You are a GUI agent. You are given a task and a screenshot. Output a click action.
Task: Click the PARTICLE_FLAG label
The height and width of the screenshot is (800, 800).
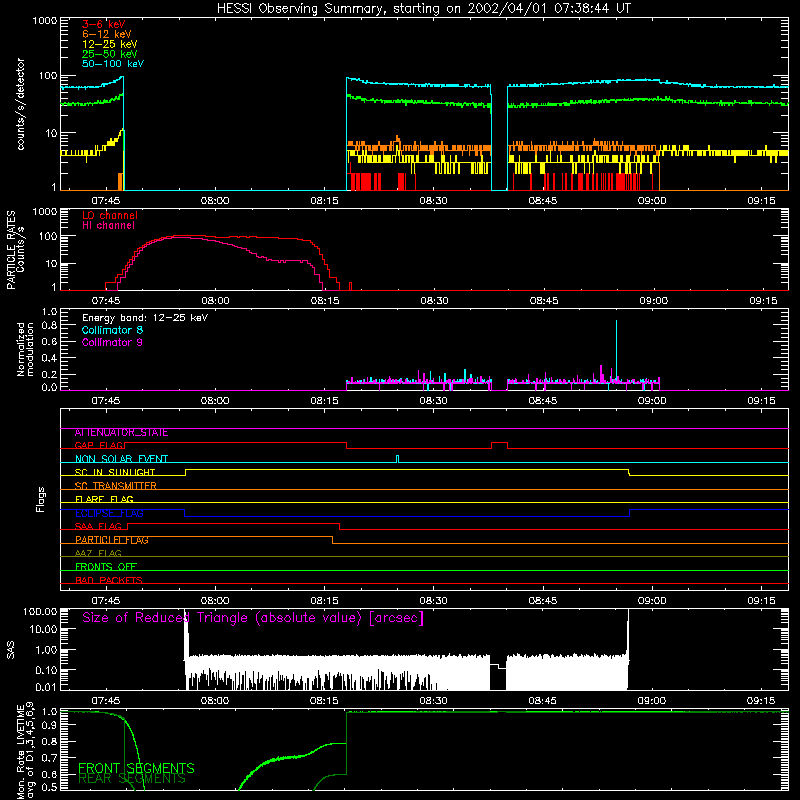112,540
